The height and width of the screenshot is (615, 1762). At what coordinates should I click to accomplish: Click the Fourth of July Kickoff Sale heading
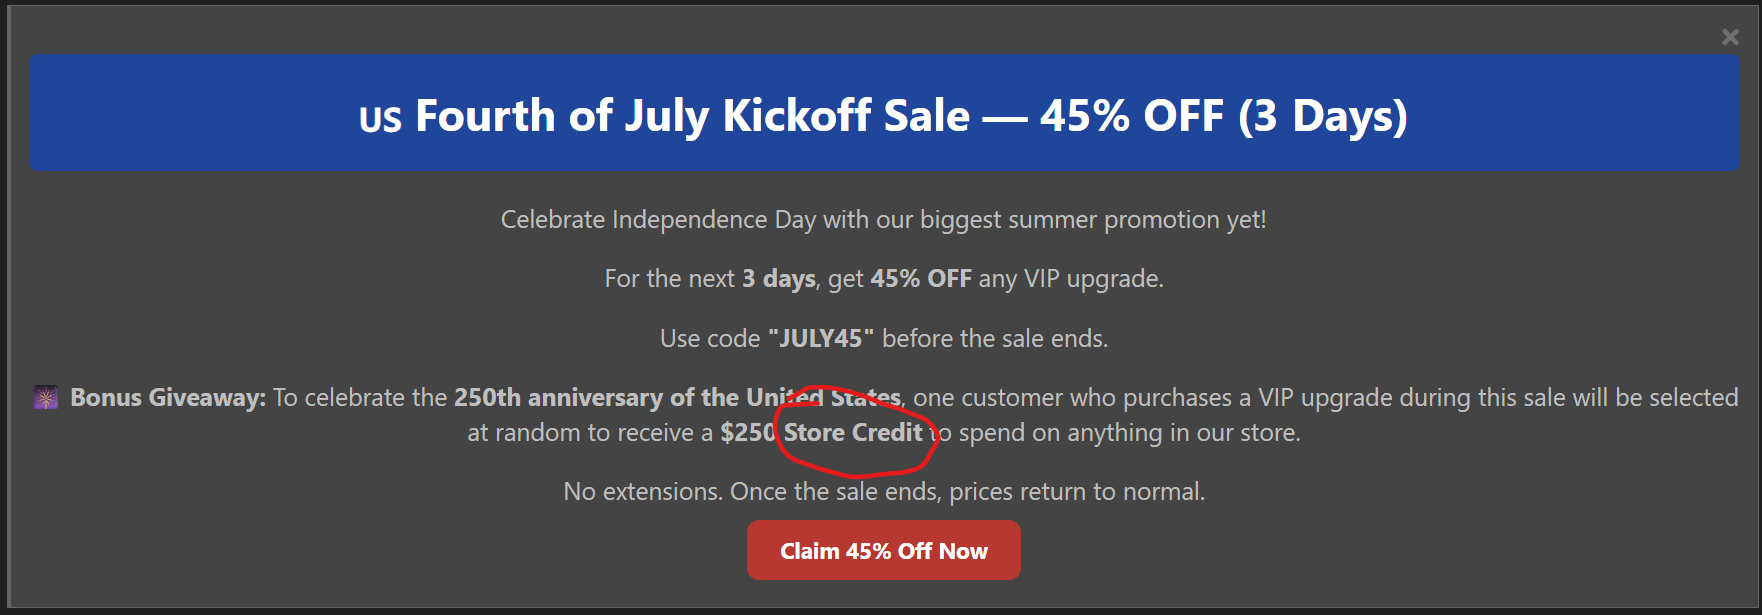pyautogui.click(x=692, y=116)
